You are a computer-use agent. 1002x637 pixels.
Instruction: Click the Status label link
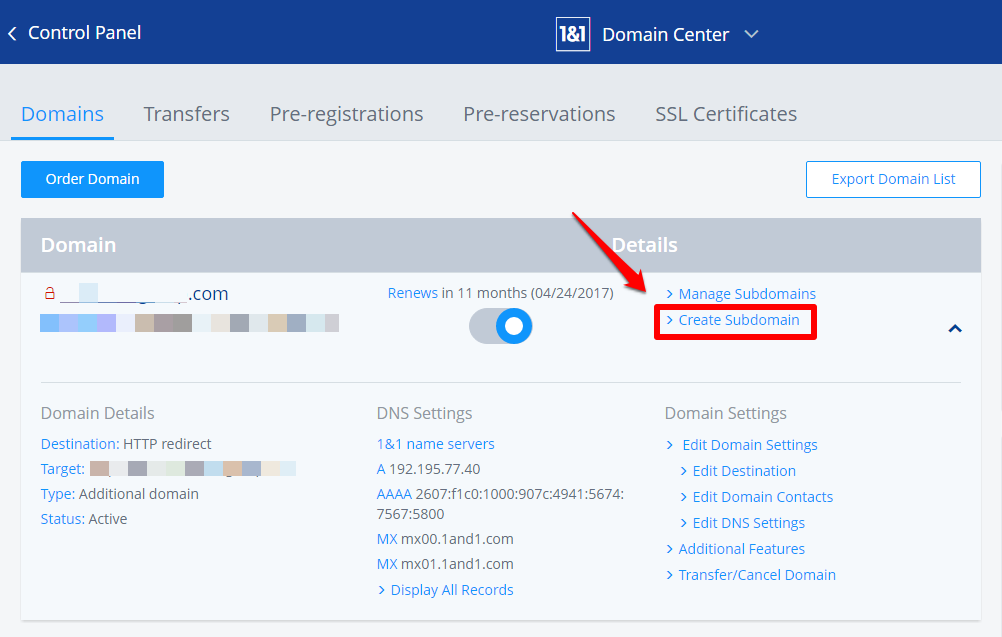[x=63, y=519]
